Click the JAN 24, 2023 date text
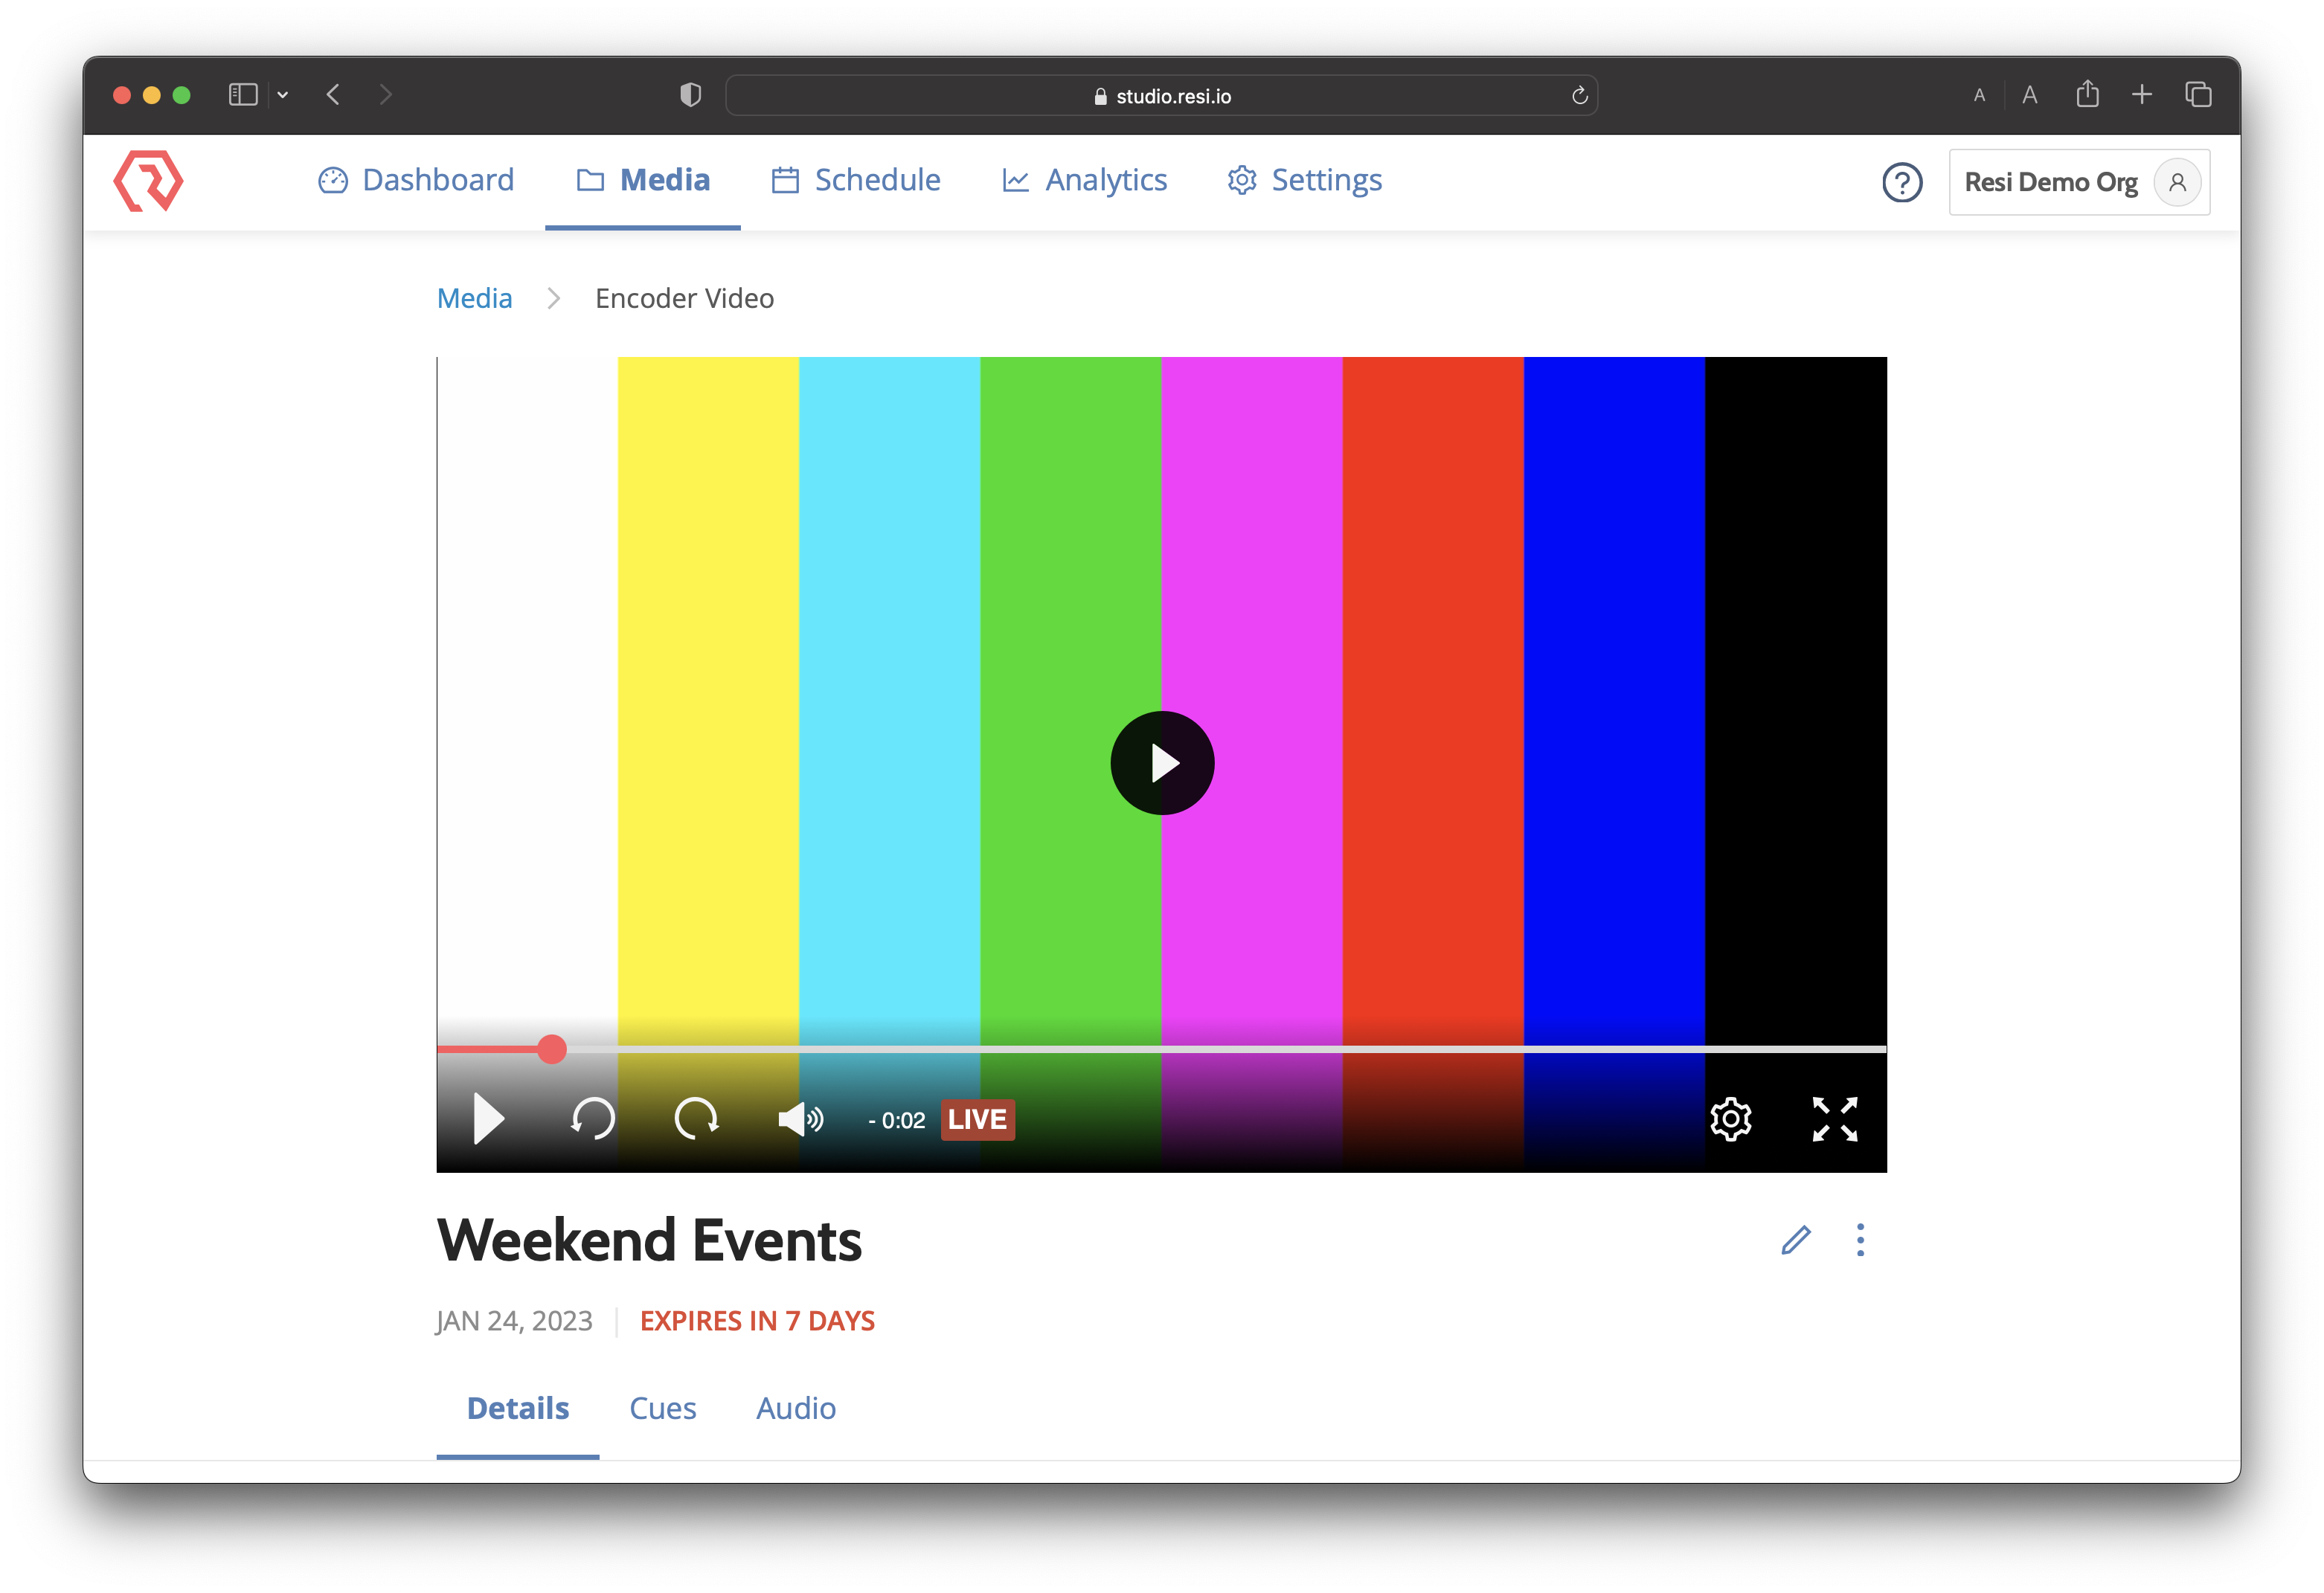The width and height of the screenshot is (2324, 1593). click(x=514, y=1321)
